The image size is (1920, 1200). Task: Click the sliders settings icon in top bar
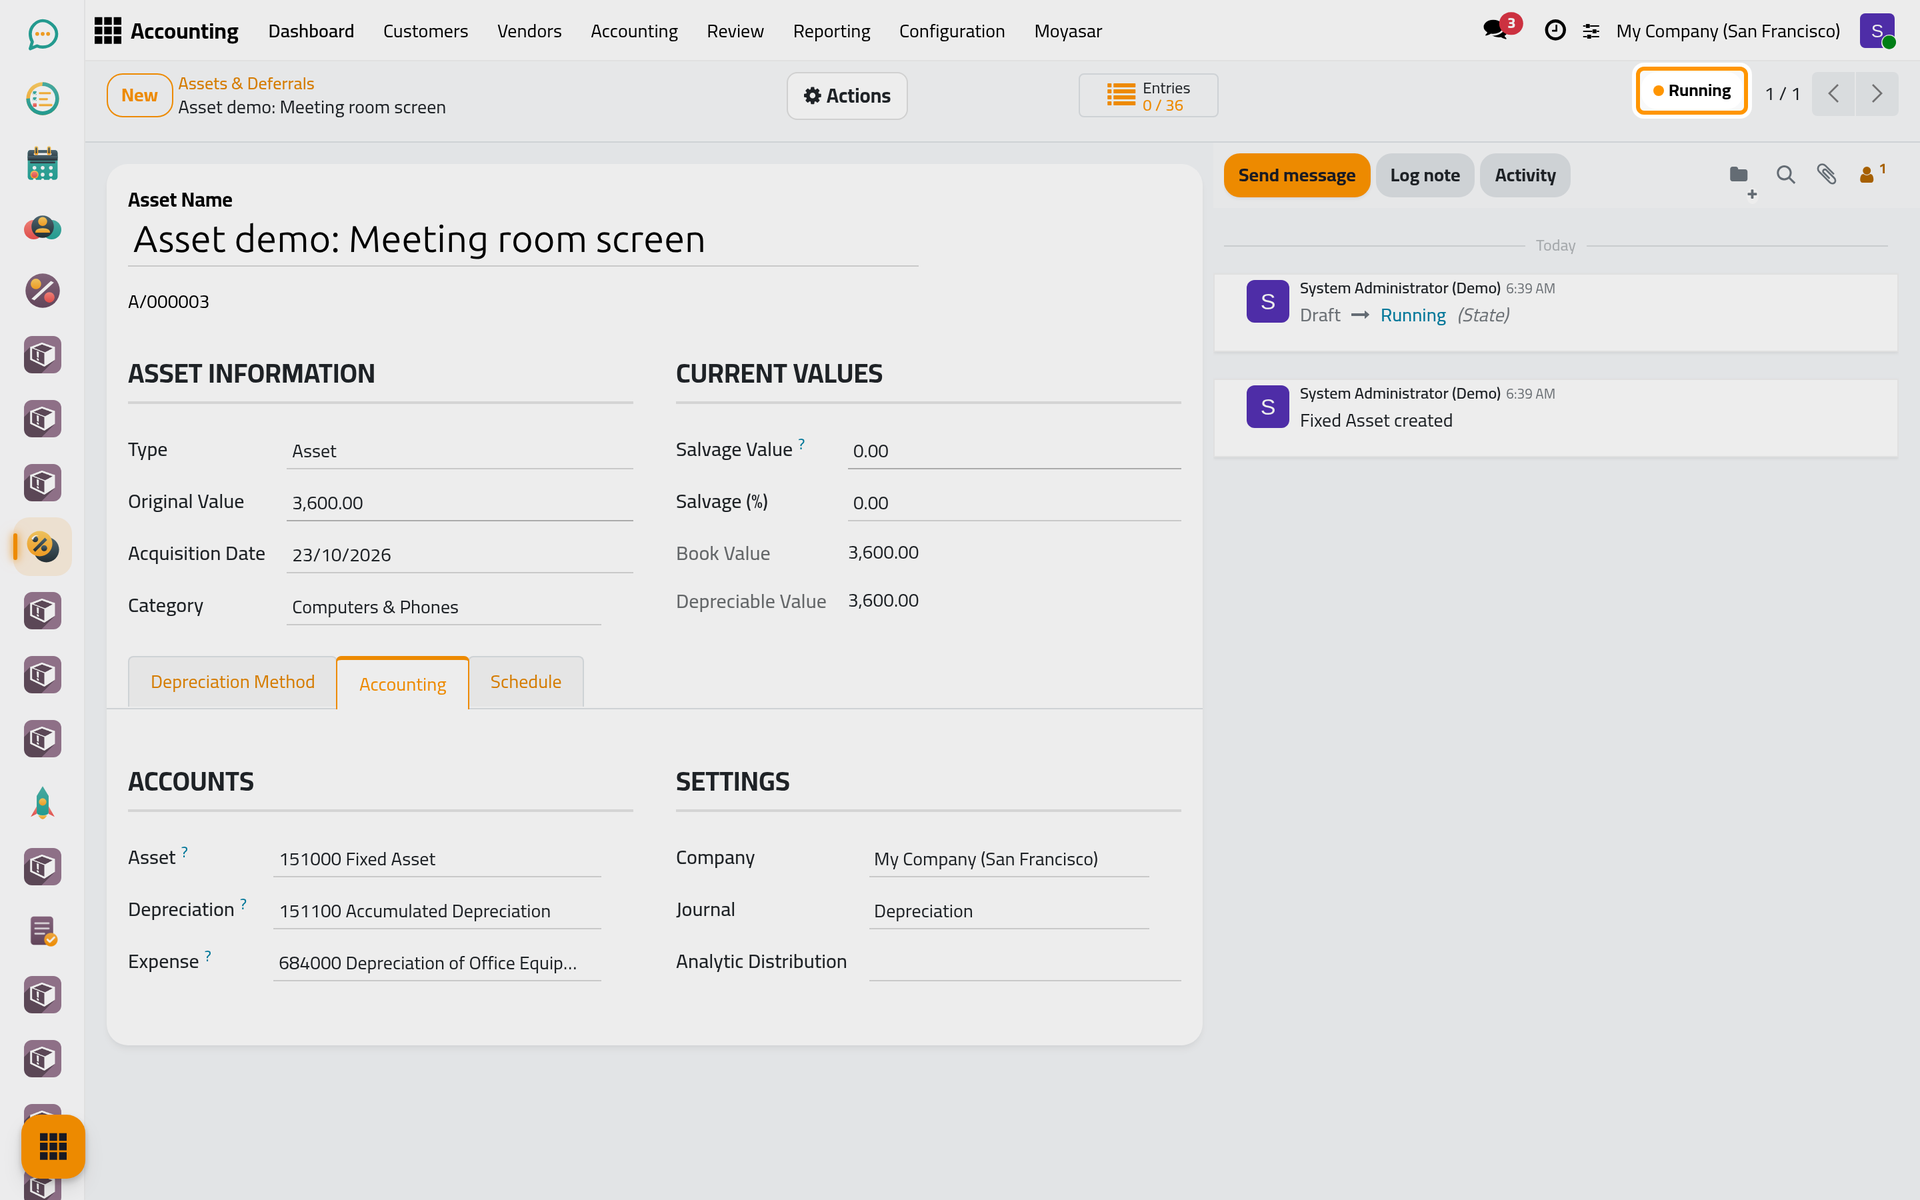point(1591,32)
